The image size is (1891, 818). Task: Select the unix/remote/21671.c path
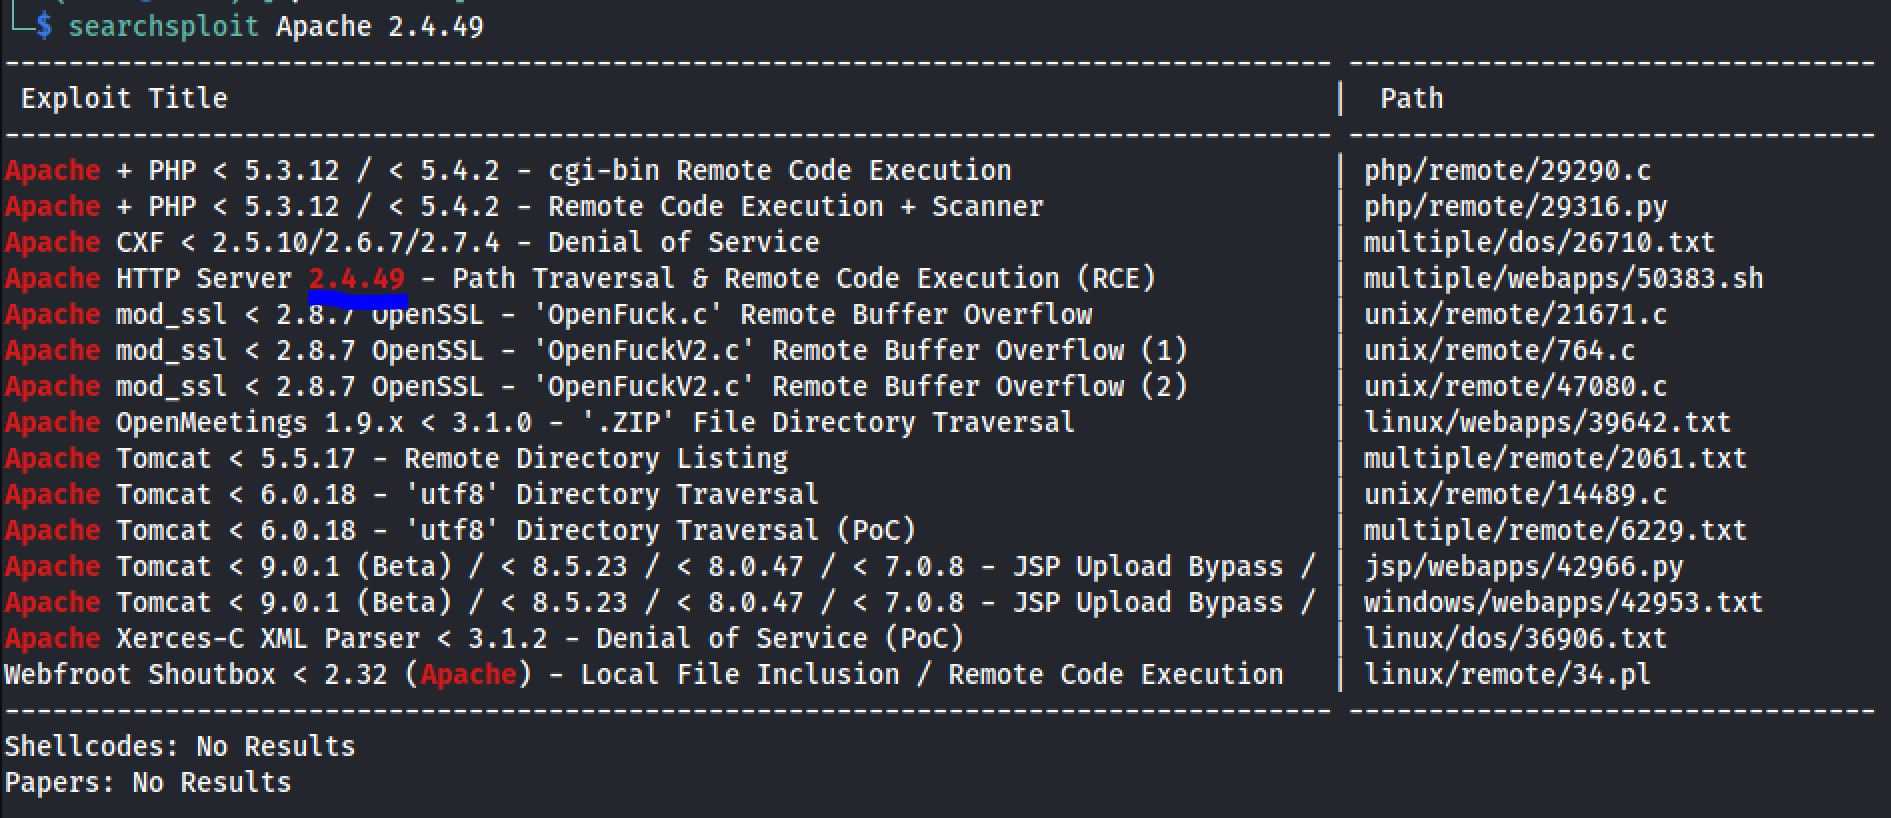[1515, 314]
